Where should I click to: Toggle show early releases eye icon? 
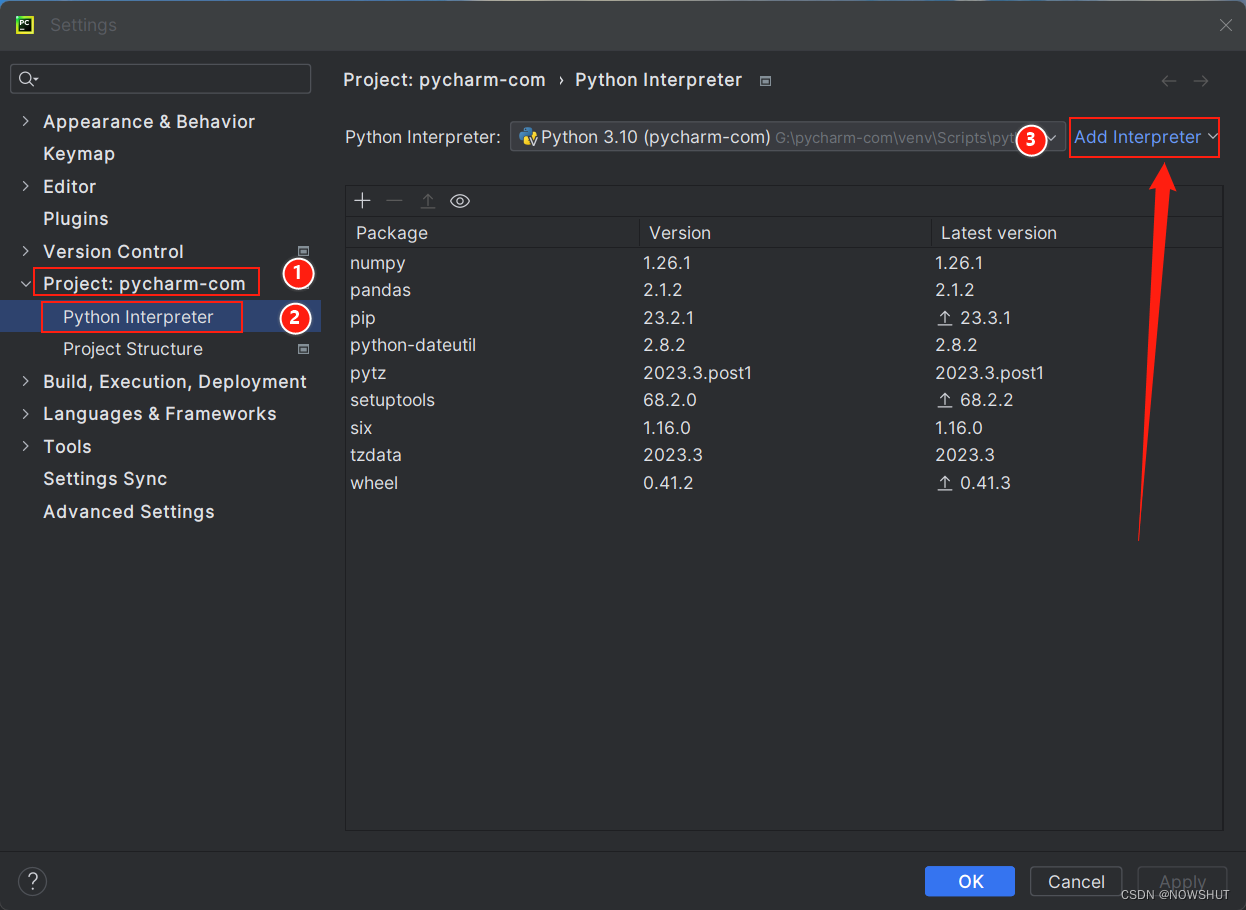[x=460, y=201]
